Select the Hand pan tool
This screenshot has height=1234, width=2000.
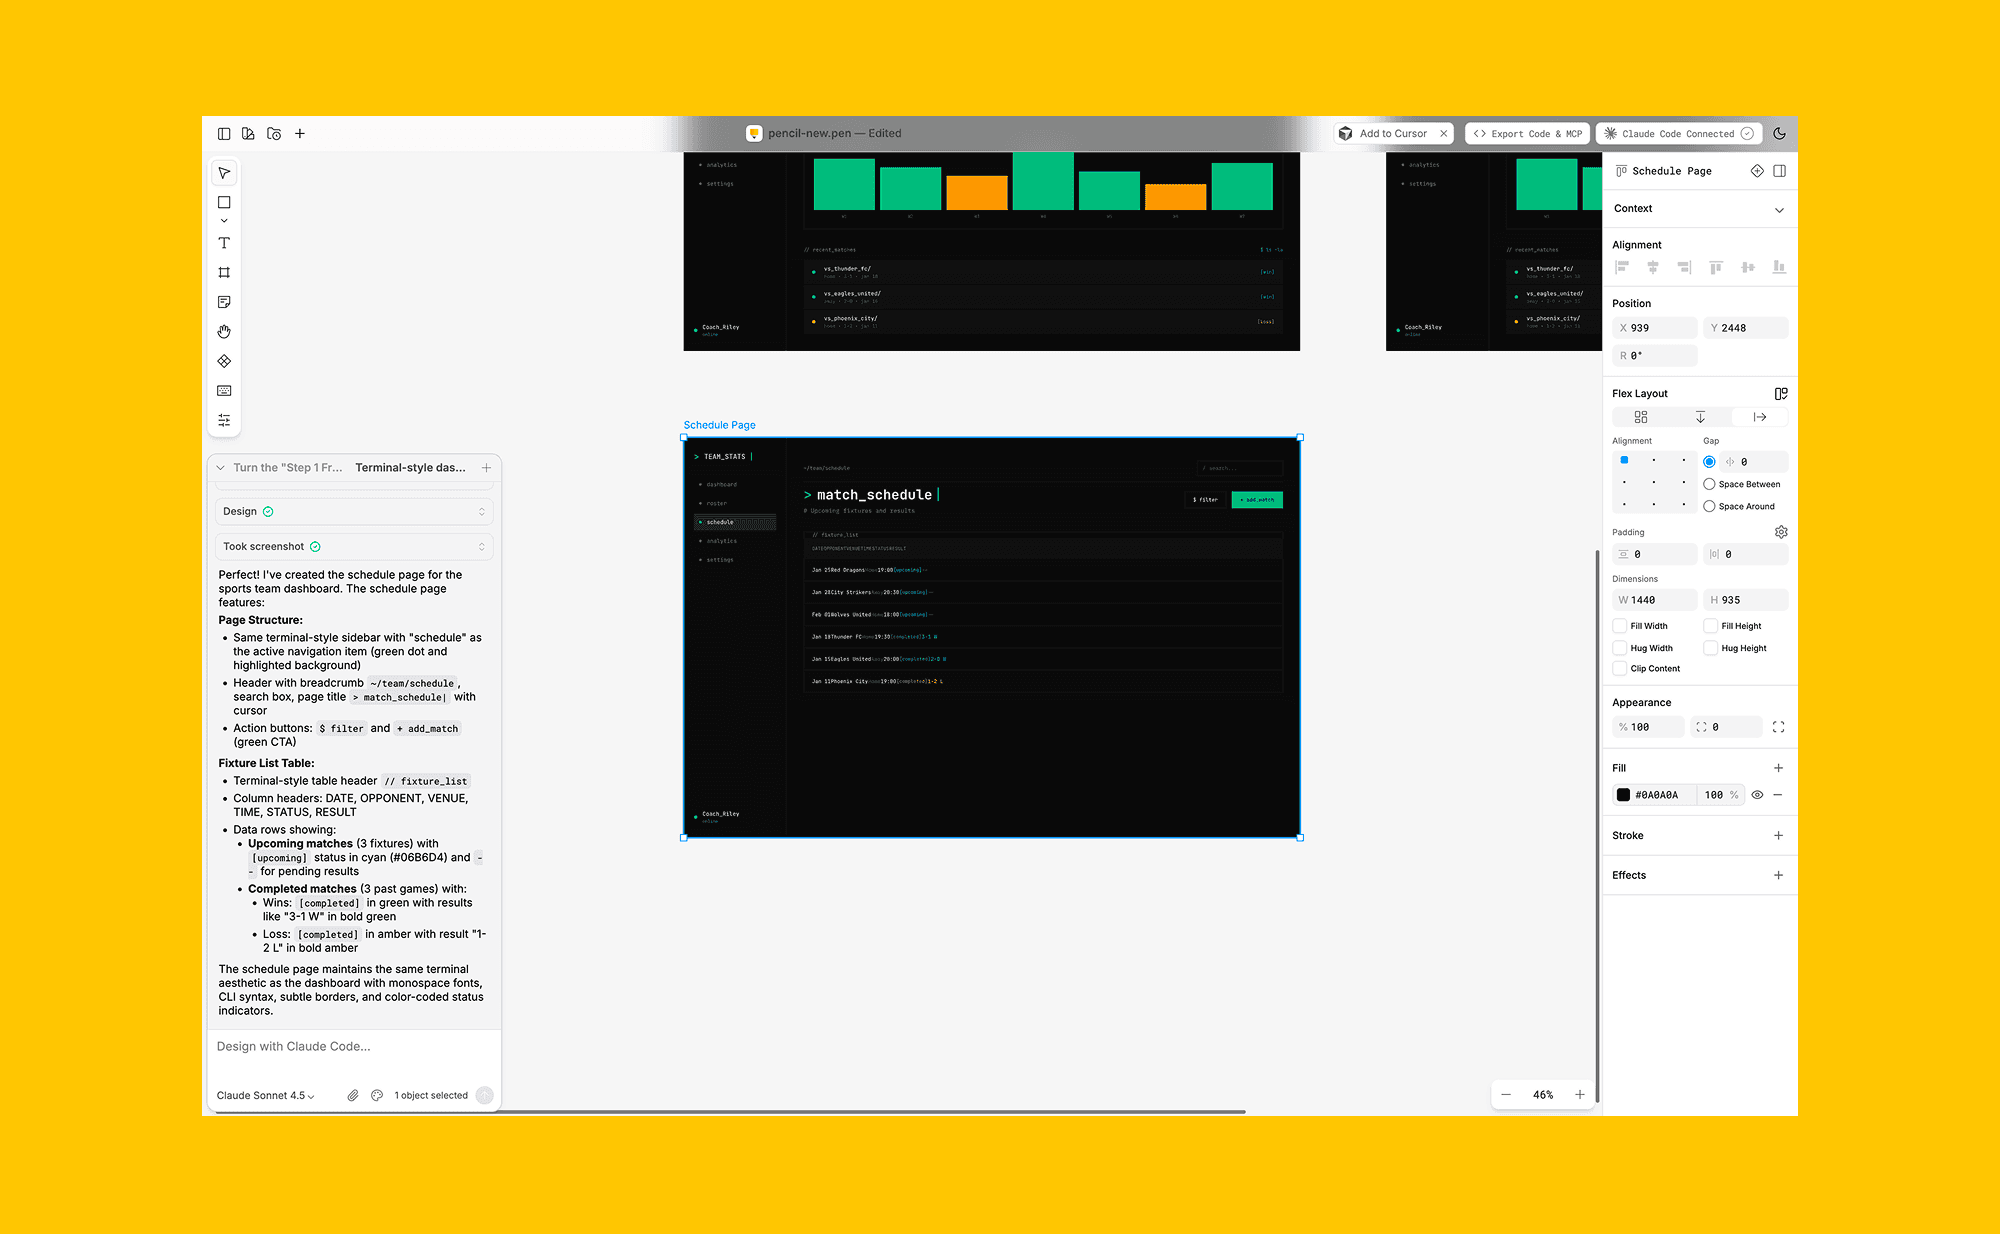[x=224, y=332]
